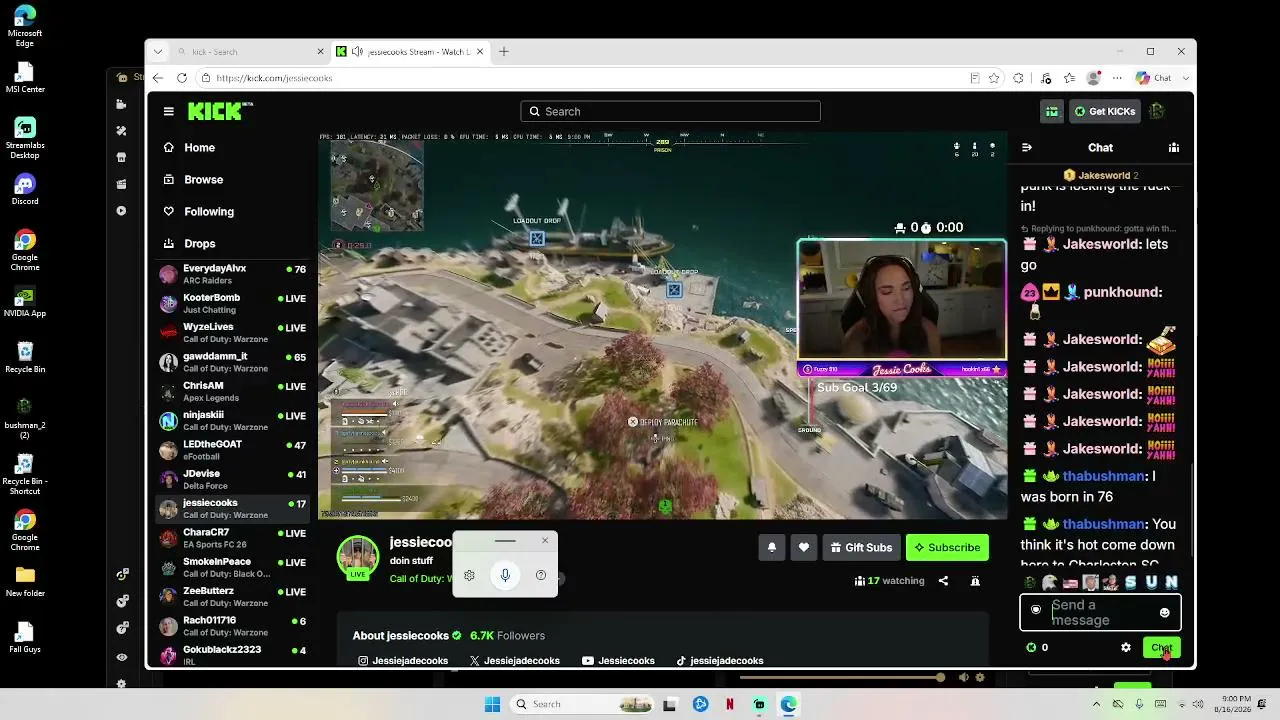Refresh the page in Edge
Image resolution: width=1280 pixels, height=720 pixels.
[182, 78]
